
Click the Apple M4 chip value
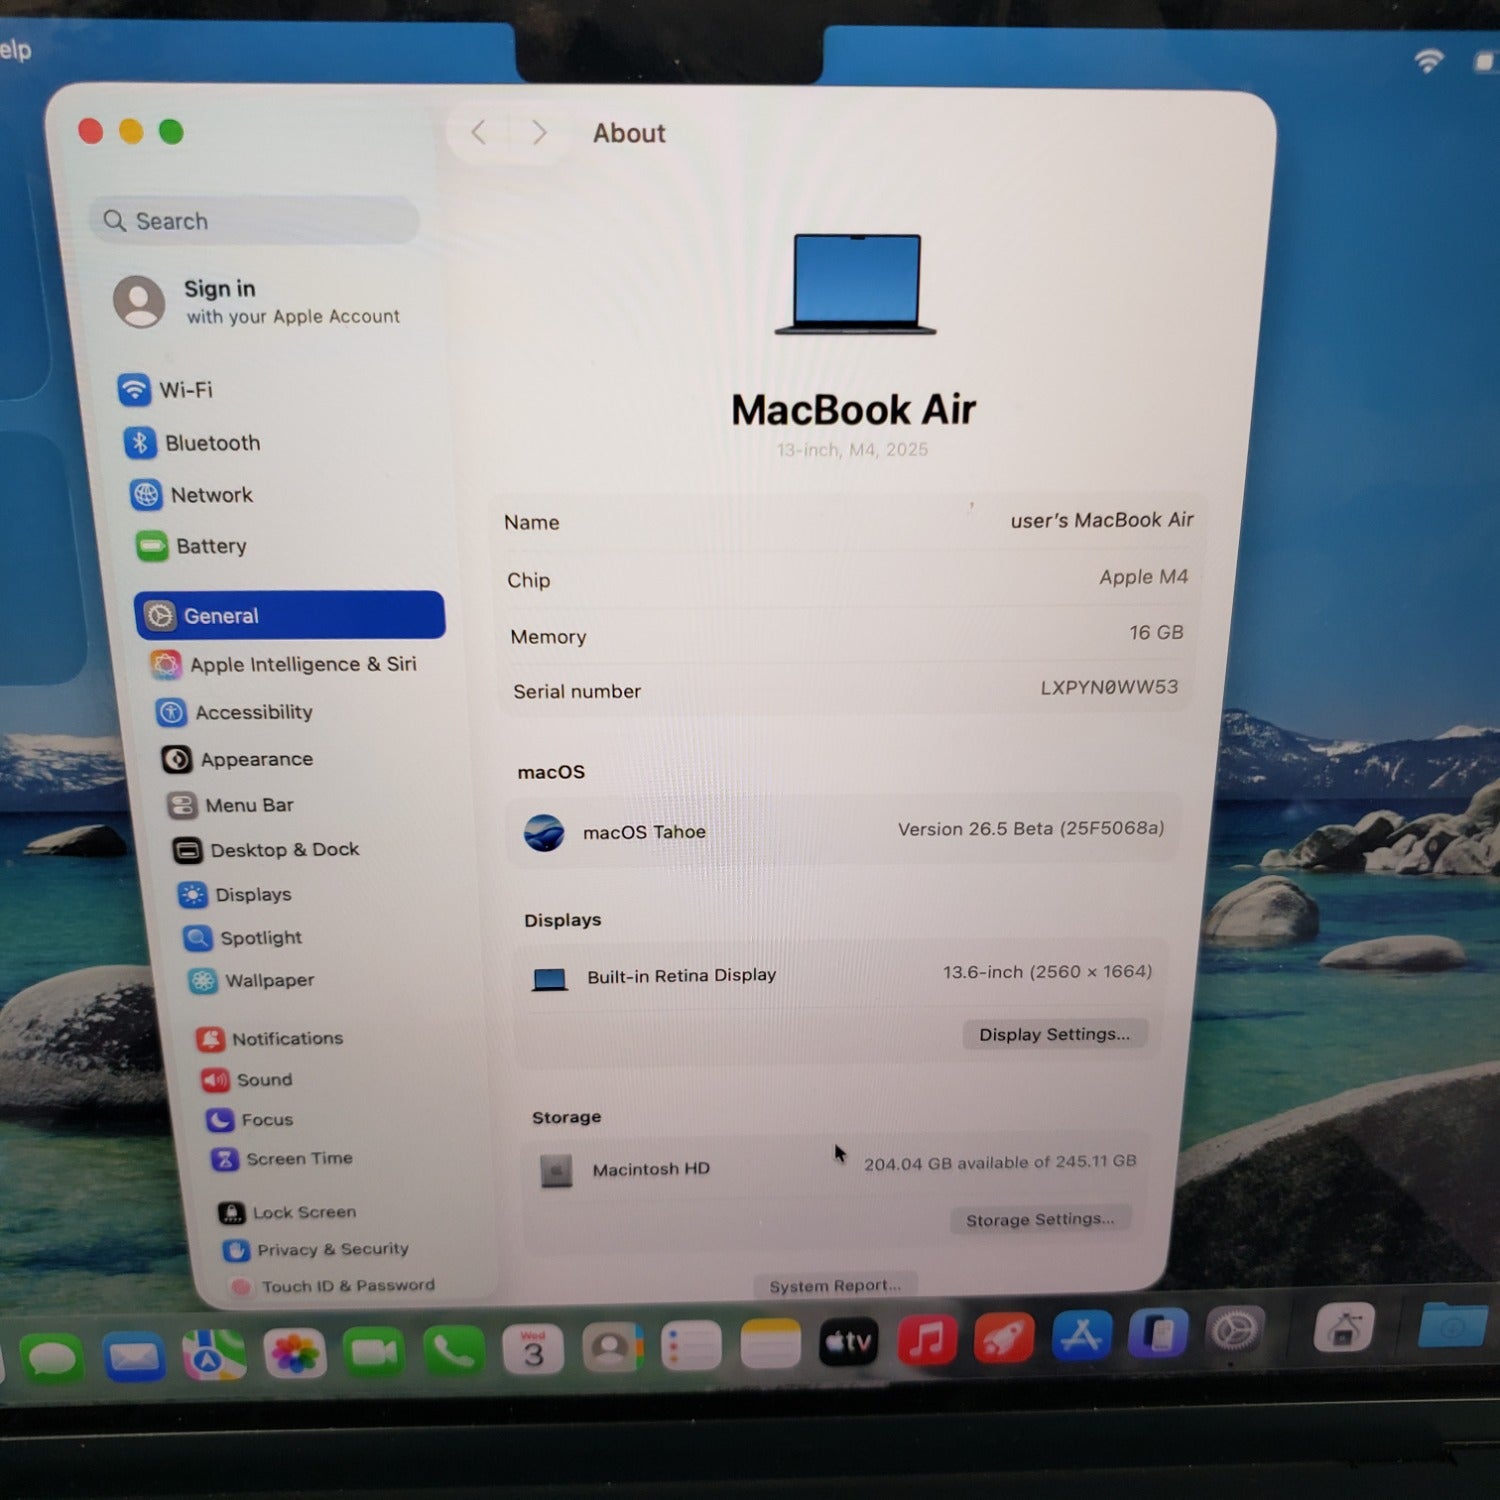1143,577
